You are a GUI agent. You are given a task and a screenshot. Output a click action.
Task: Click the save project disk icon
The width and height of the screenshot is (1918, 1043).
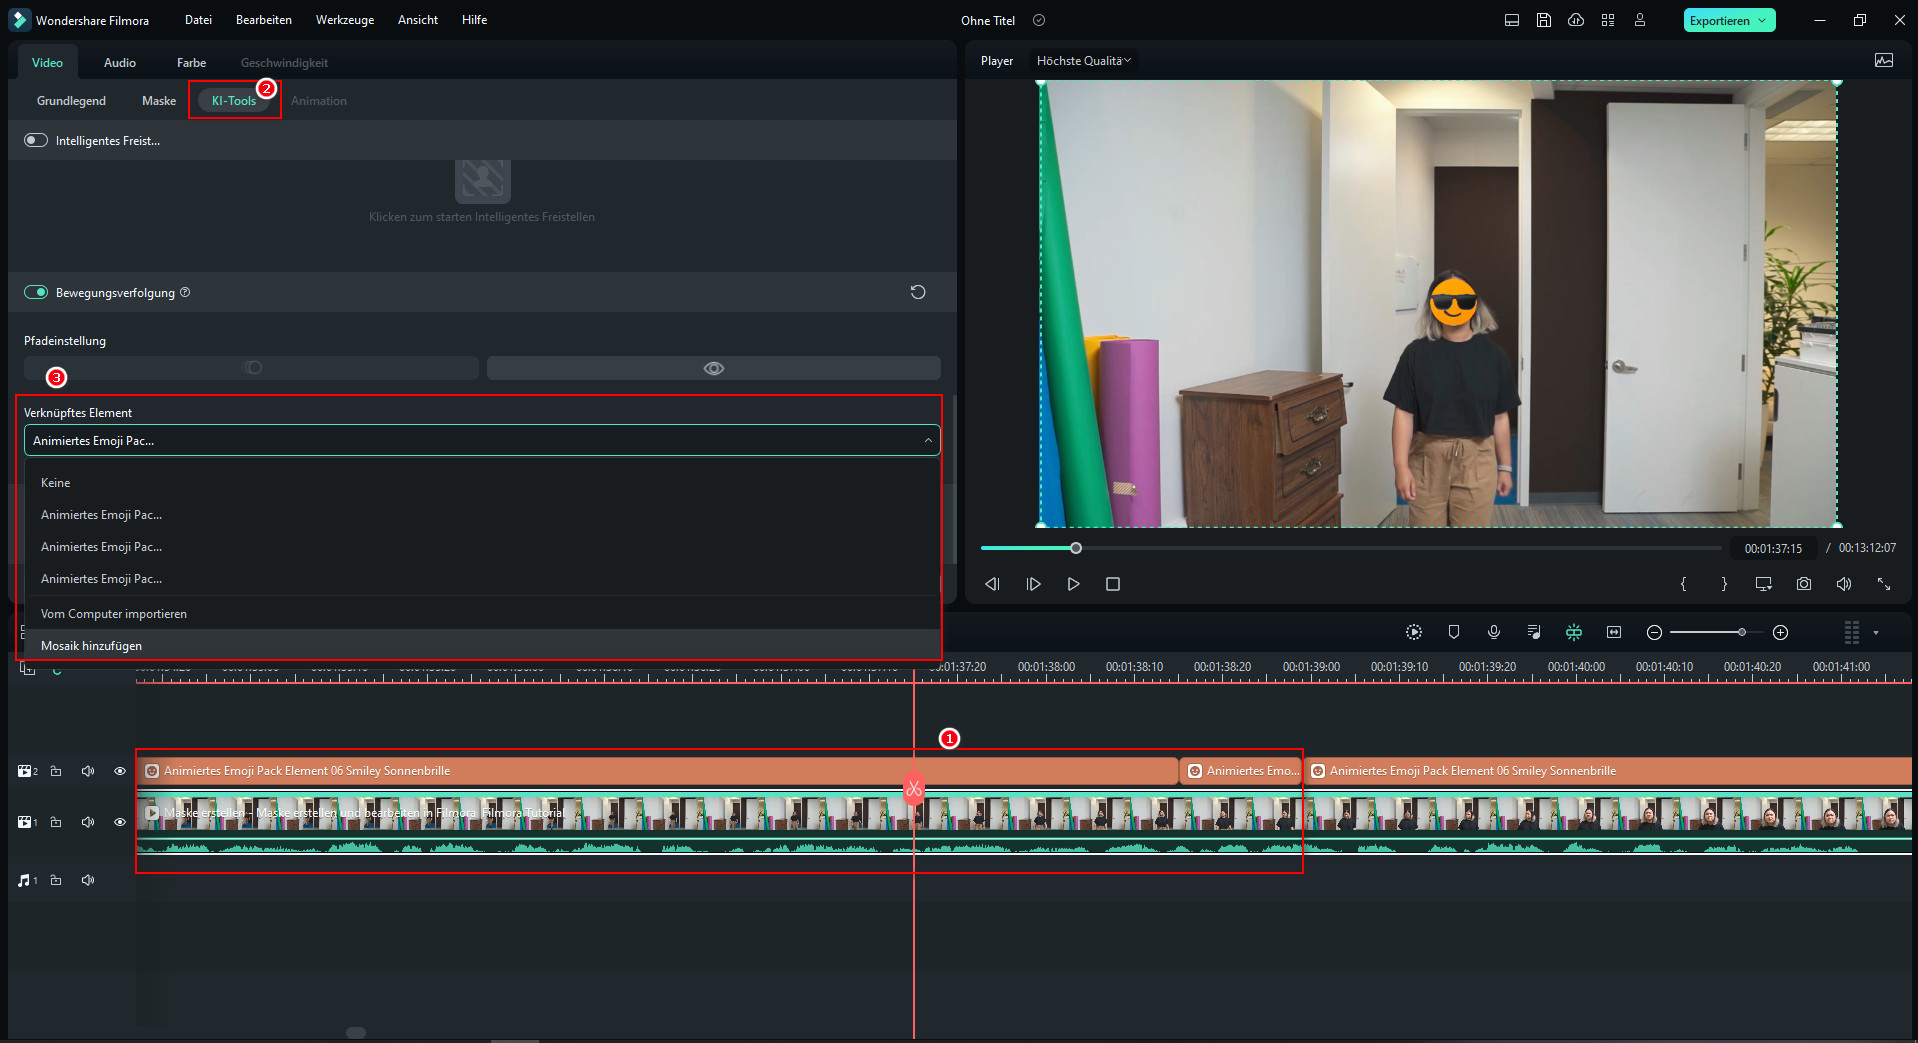tap(1544, 20)
